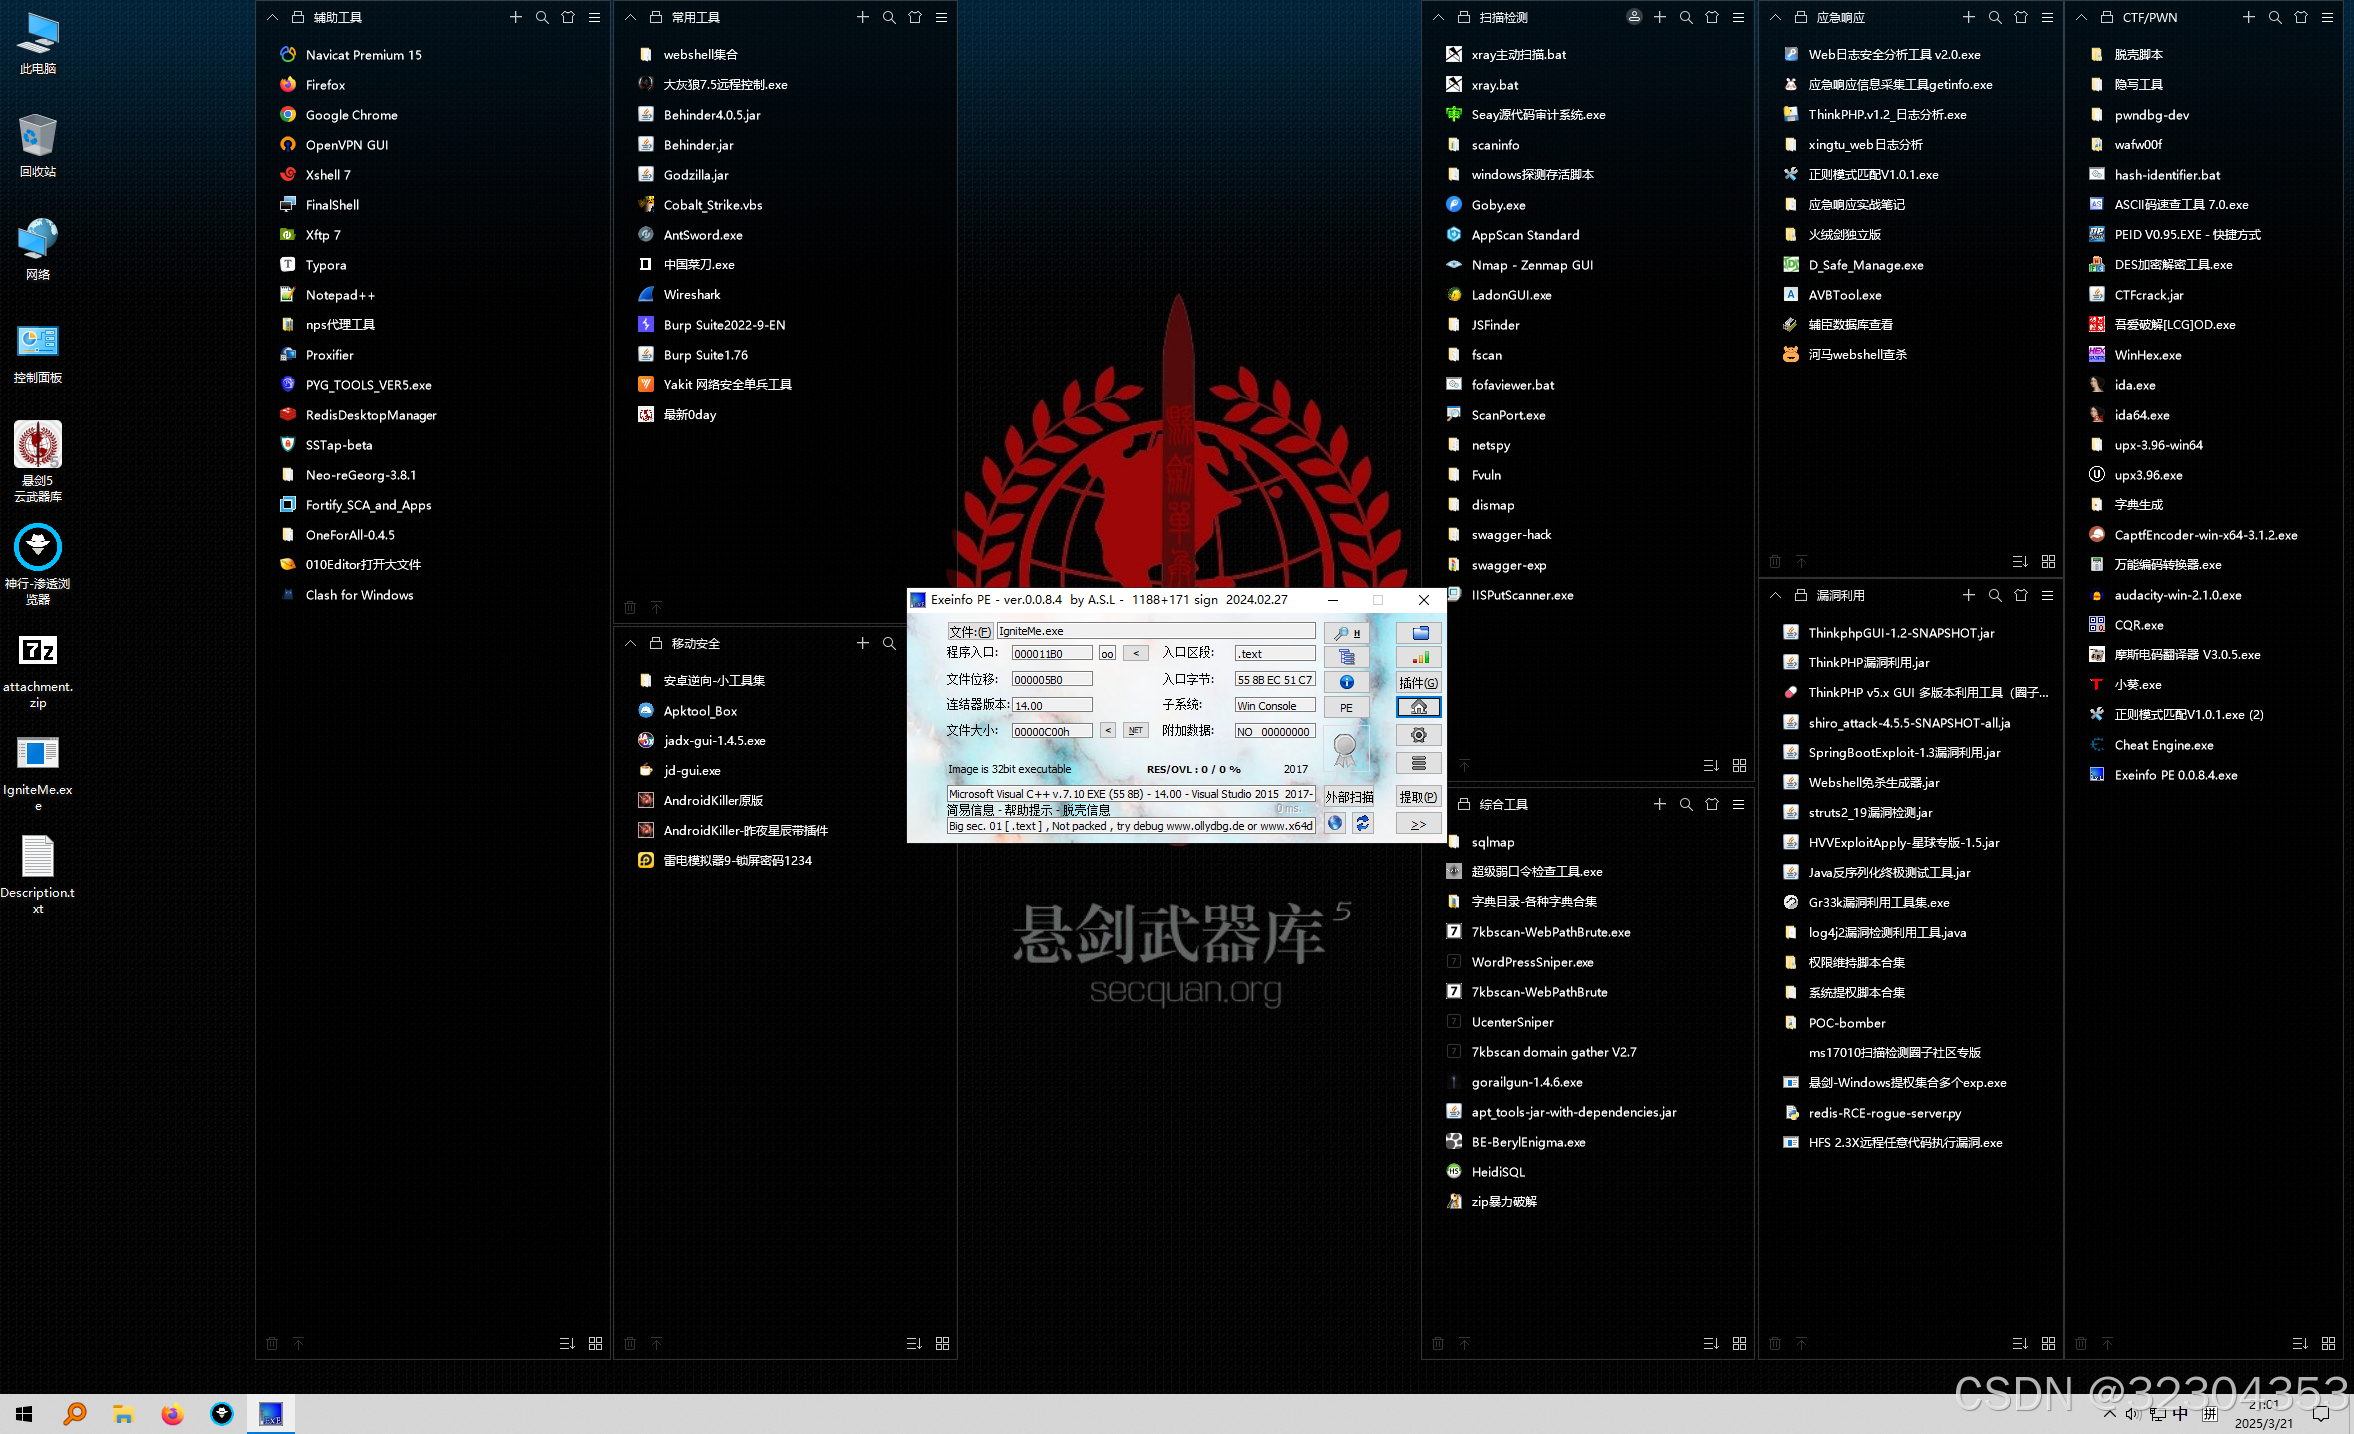Open the three-line list icon in Exeinfo PE
The height and width of the screenshot is (1434, 2354).
1418,763
